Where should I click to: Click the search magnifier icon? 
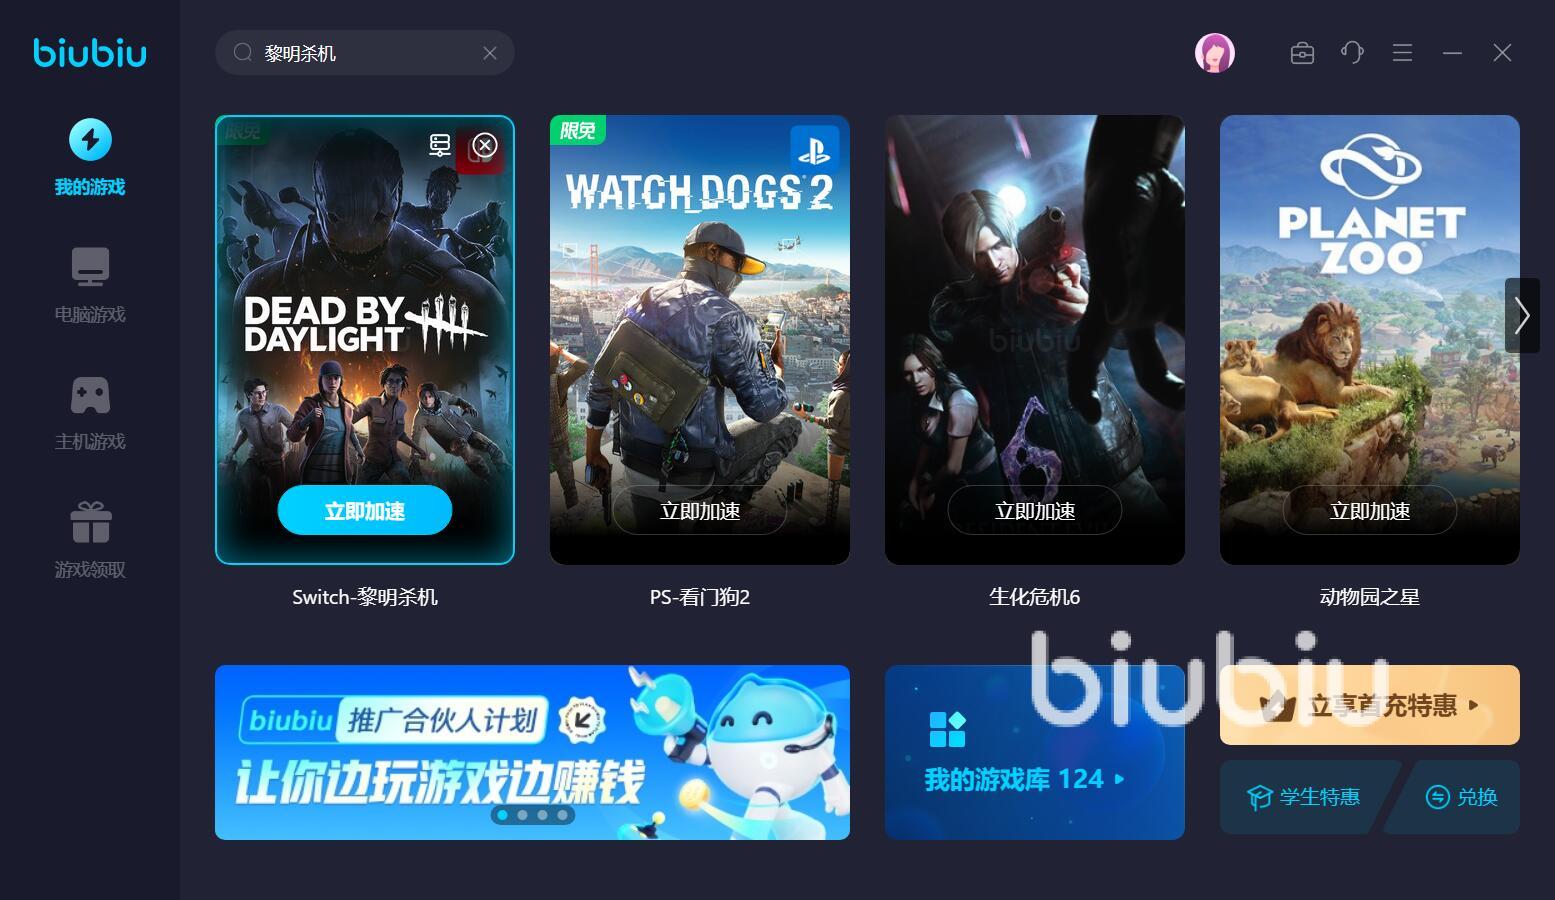(x=243, y=53)
